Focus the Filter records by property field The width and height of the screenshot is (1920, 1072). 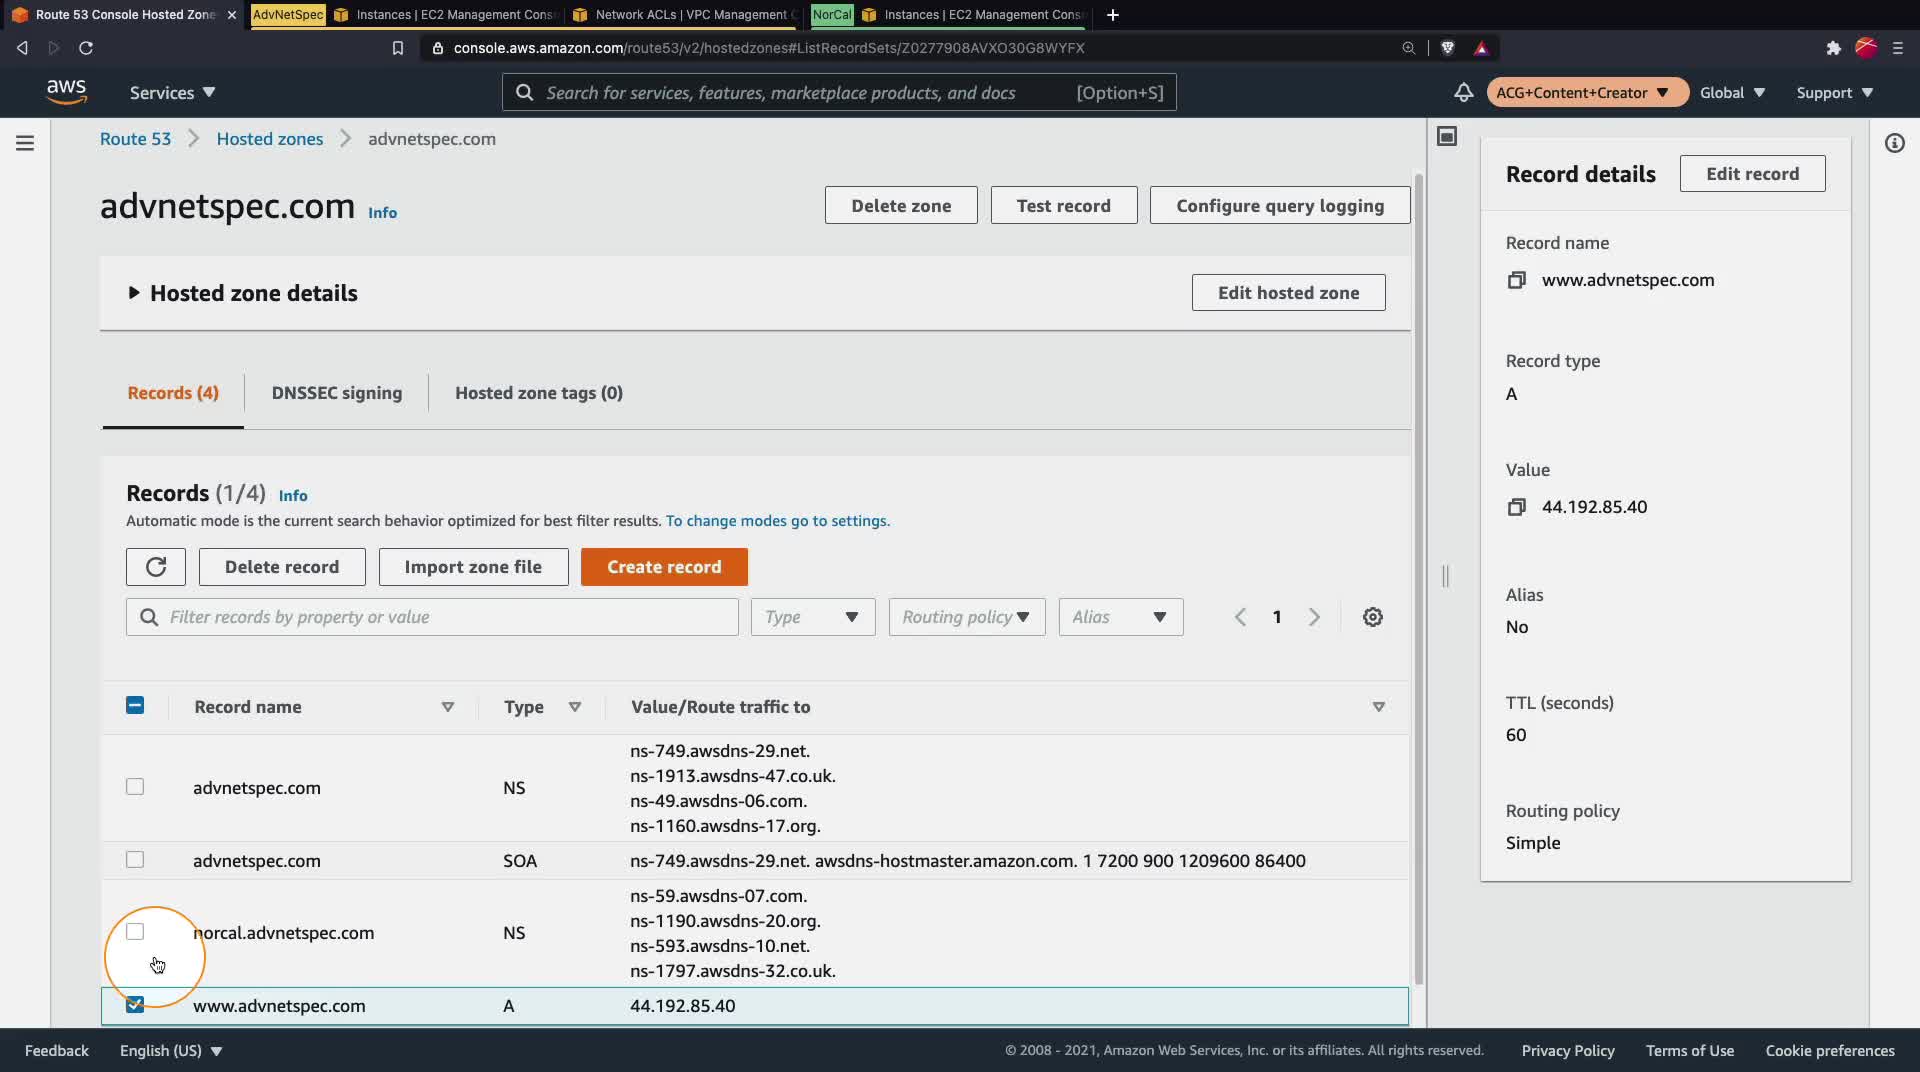[x=432, y=617]
